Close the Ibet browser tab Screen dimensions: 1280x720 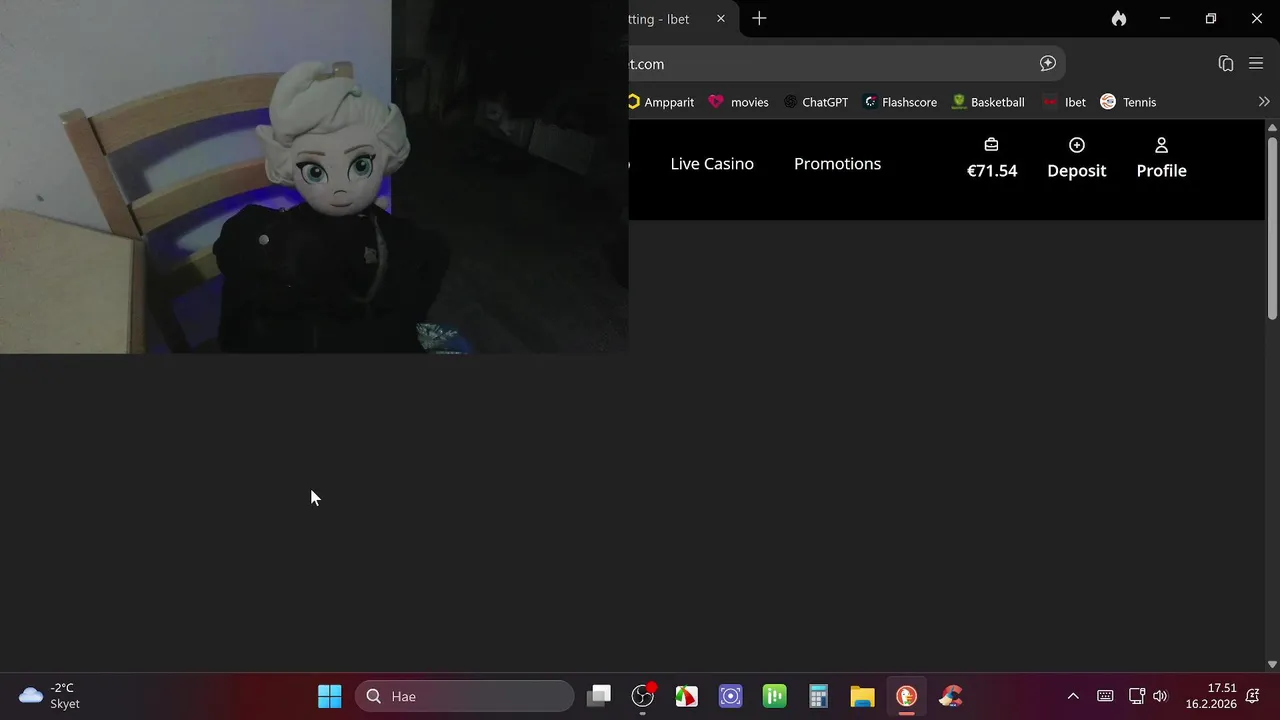(721, 19)
